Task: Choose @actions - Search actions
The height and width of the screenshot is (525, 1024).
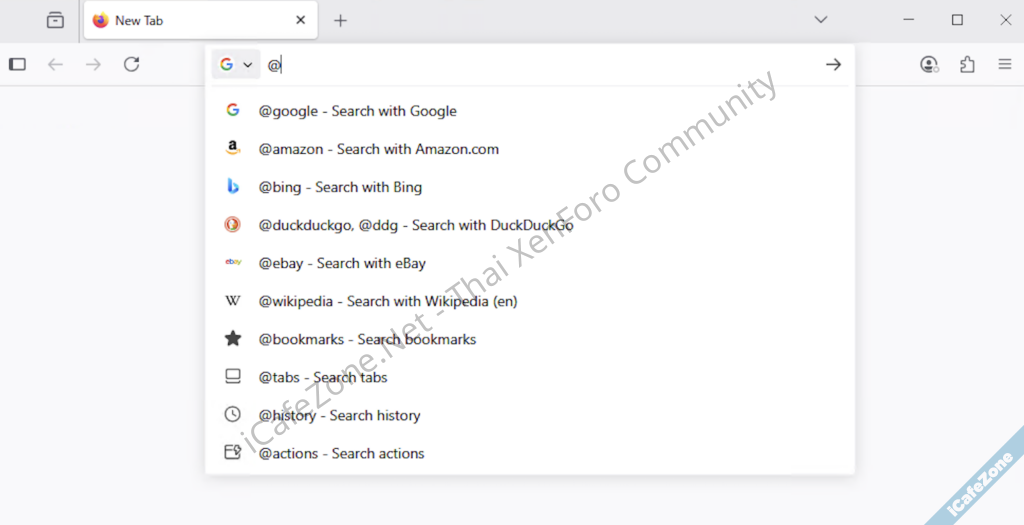Action: click(x=530, y=453)
